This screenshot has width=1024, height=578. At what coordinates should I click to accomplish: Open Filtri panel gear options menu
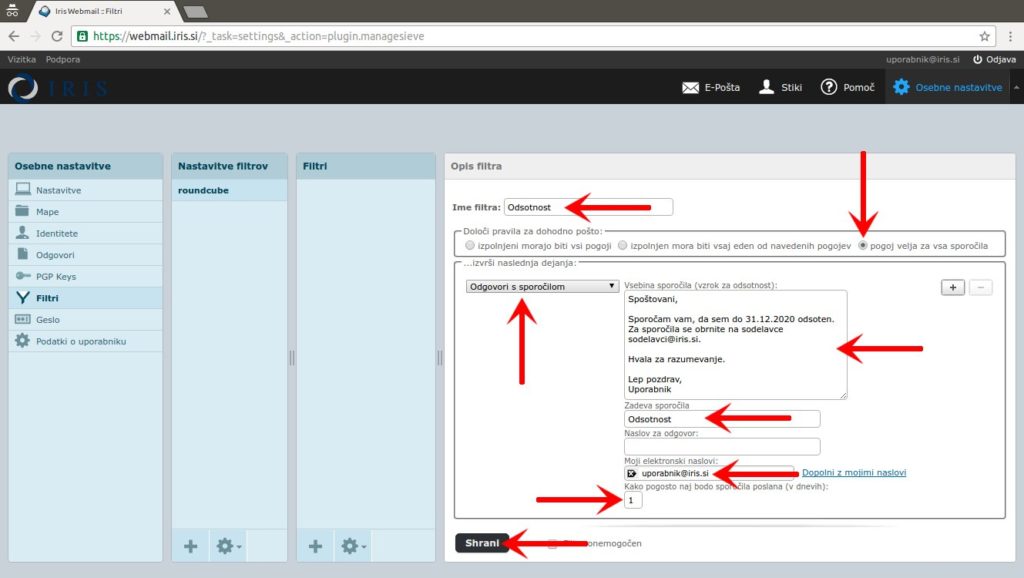[x=353, y=546]
